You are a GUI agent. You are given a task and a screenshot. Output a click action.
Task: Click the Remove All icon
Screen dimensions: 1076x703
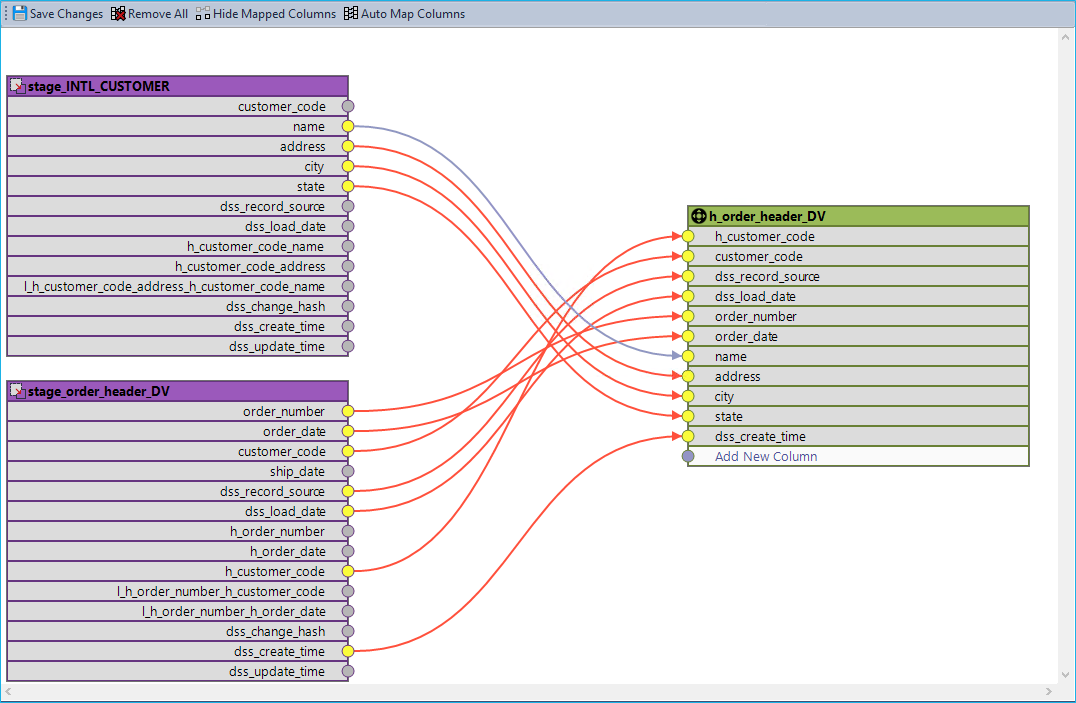118,13
